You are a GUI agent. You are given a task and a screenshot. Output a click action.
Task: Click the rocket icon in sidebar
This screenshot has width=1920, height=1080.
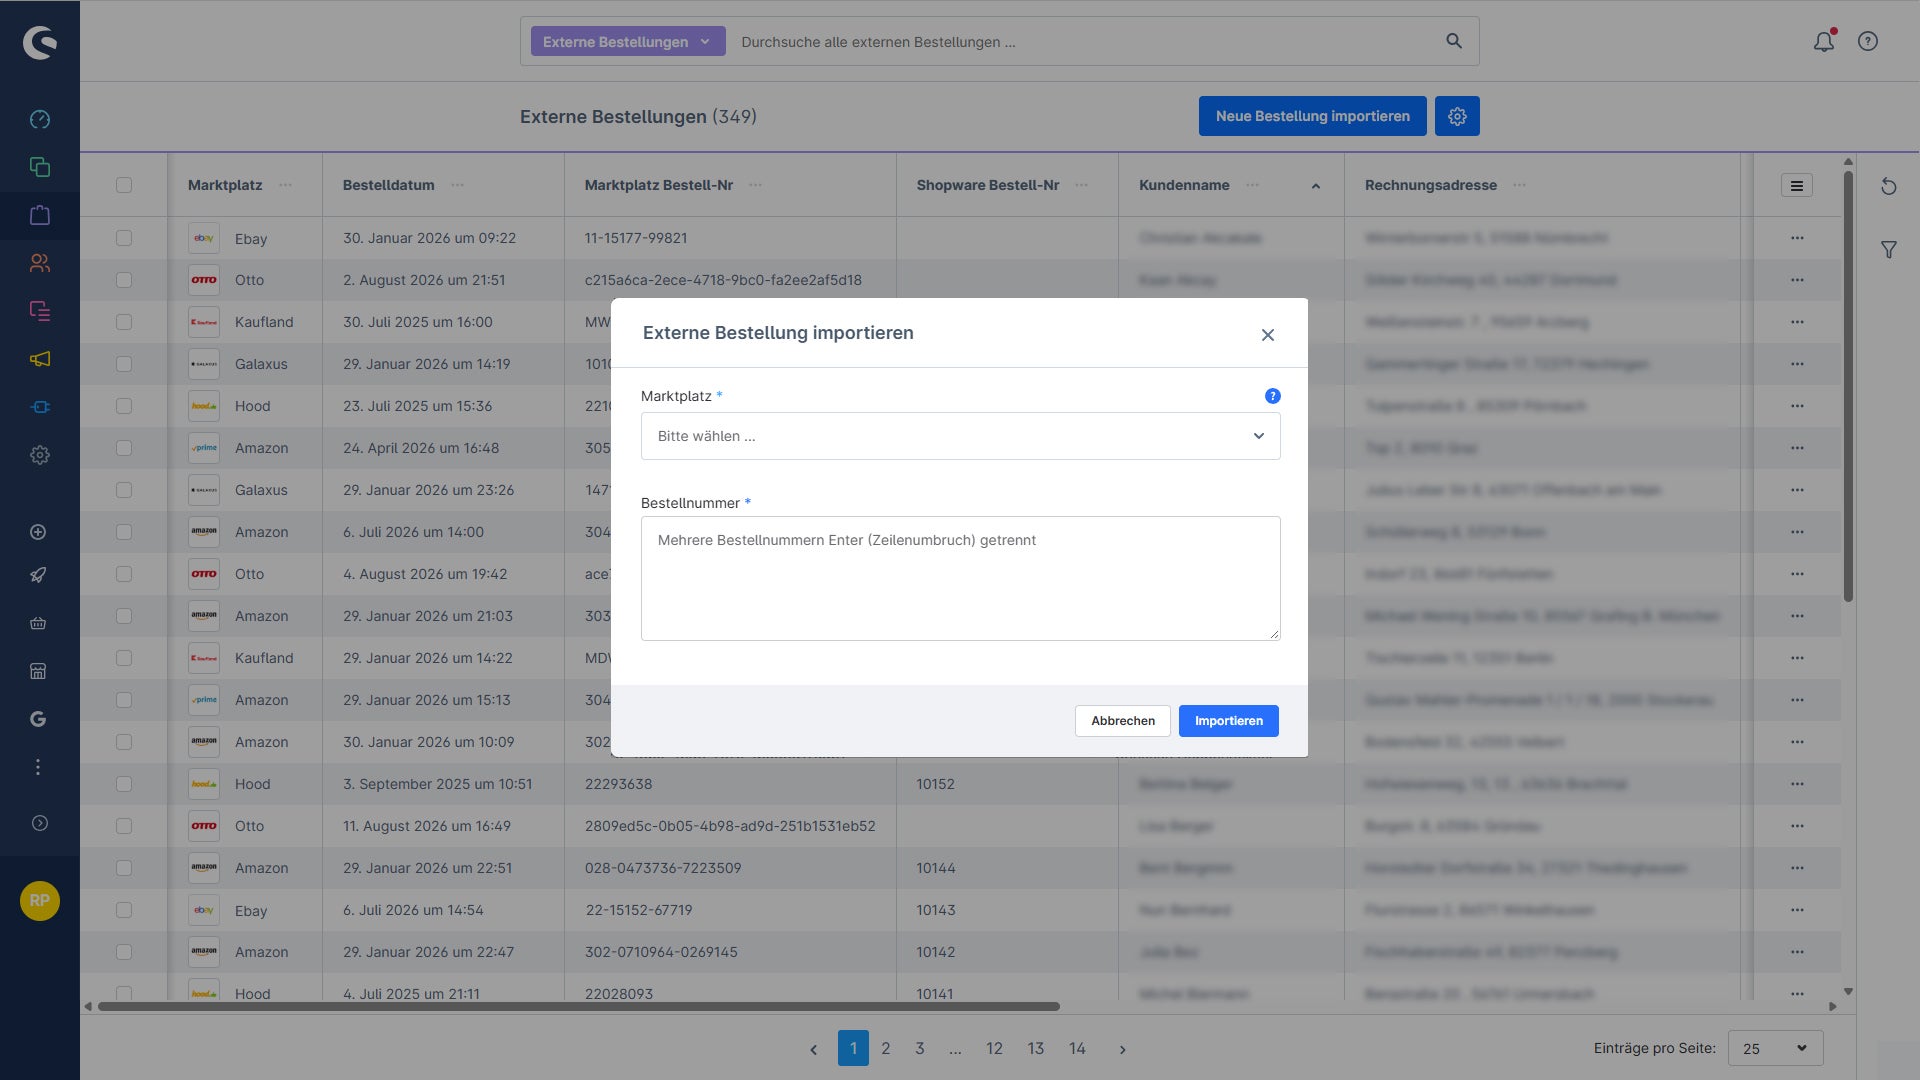click(38, 575)
